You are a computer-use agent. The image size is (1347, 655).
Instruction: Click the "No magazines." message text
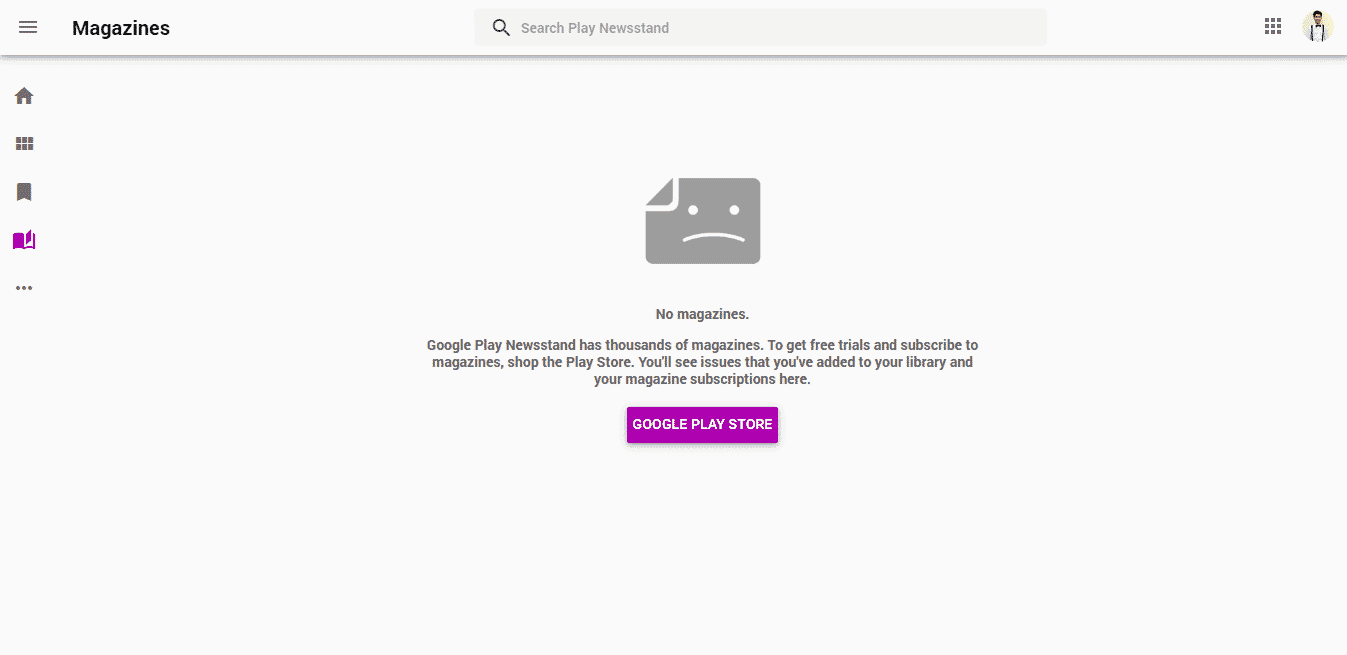[702, 314]
